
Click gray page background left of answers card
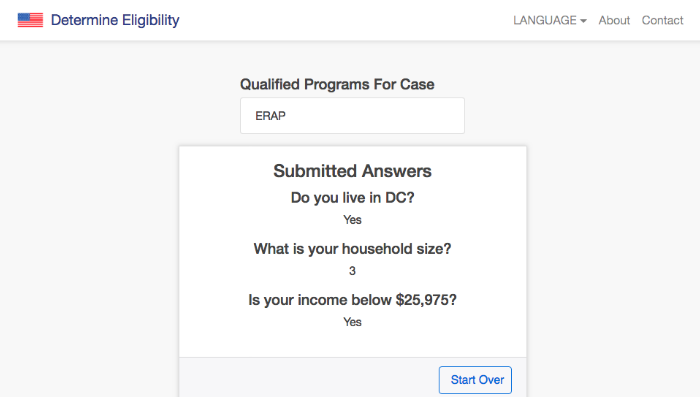89,268
